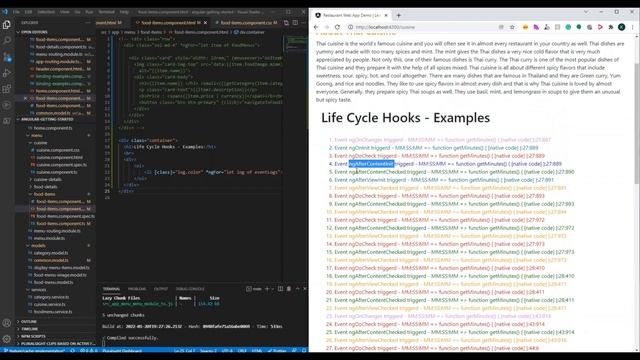This screenshot has height=360, width=640.
Task: Go forward in the browser
Action: tap(327, 27)
